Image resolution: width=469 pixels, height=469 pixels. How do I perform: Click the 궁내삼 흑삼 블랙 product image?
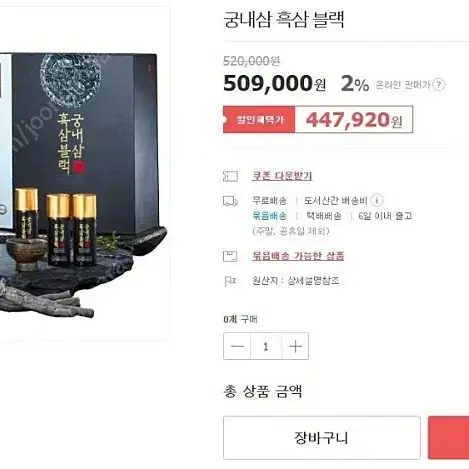[83, 173]
